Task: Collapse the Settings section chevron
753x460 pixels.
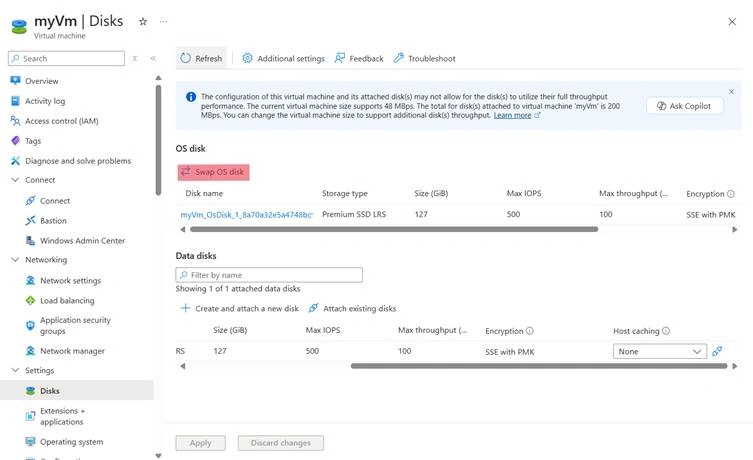Action: [15, 370]
